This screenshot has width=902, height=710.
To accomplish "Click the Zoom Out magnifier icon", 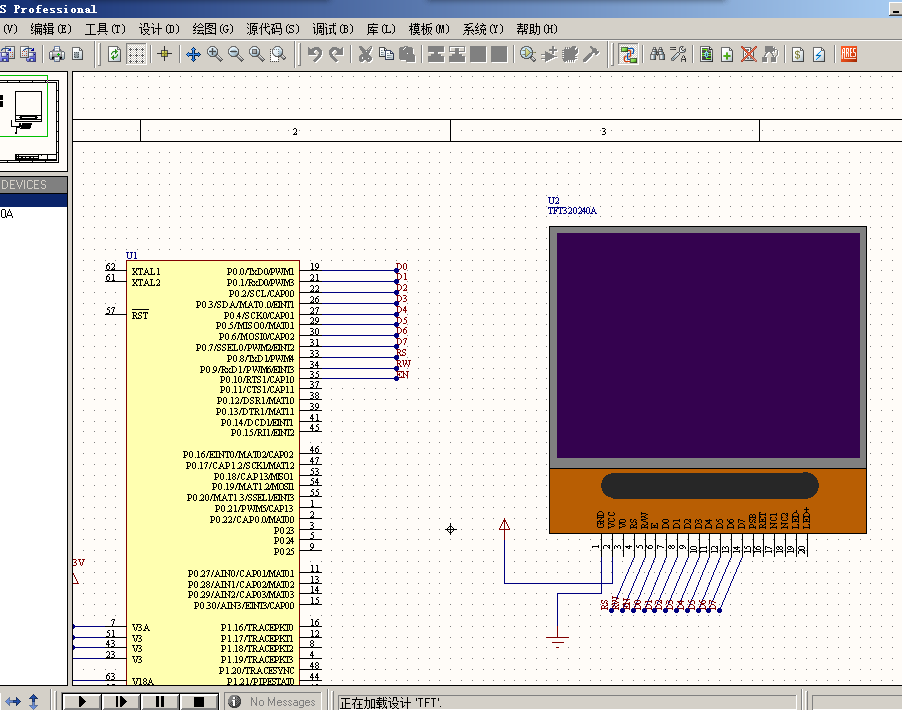I will (x=236, y=54).
